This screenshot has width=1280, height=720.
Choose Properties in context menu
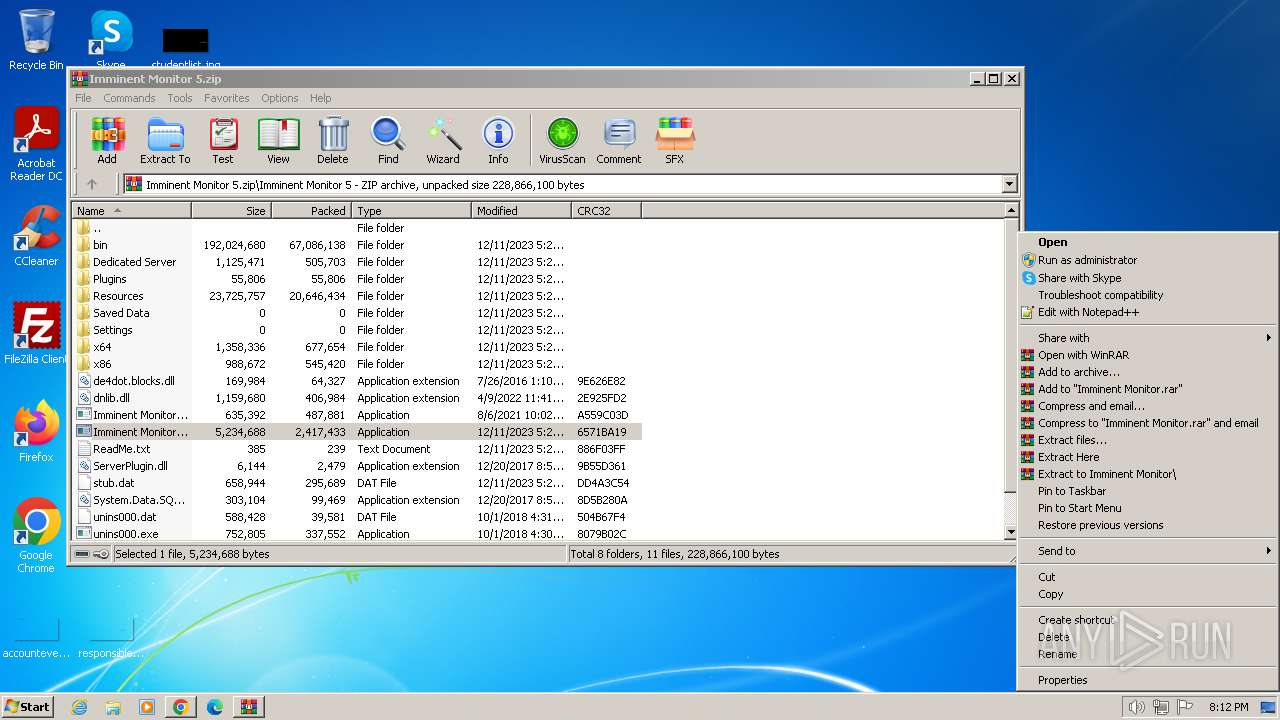pyautogui.click(x=1147, y=680)
